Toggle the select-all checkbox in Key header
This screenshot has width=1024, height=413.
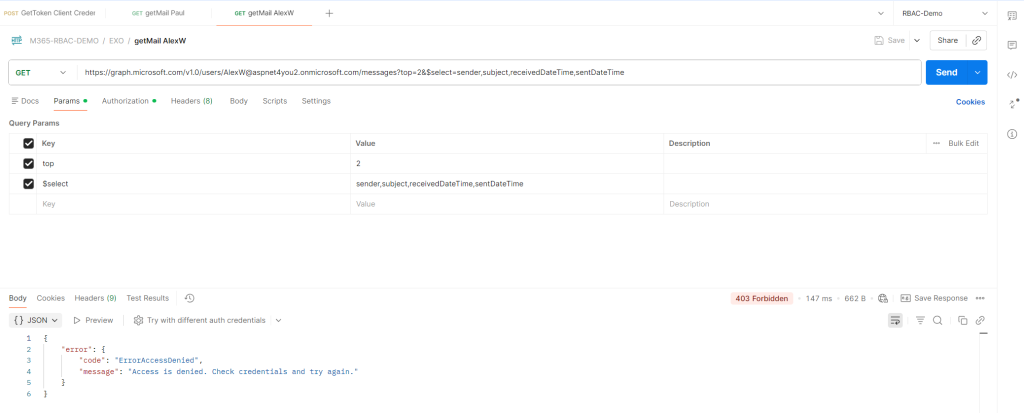point(28,143)
